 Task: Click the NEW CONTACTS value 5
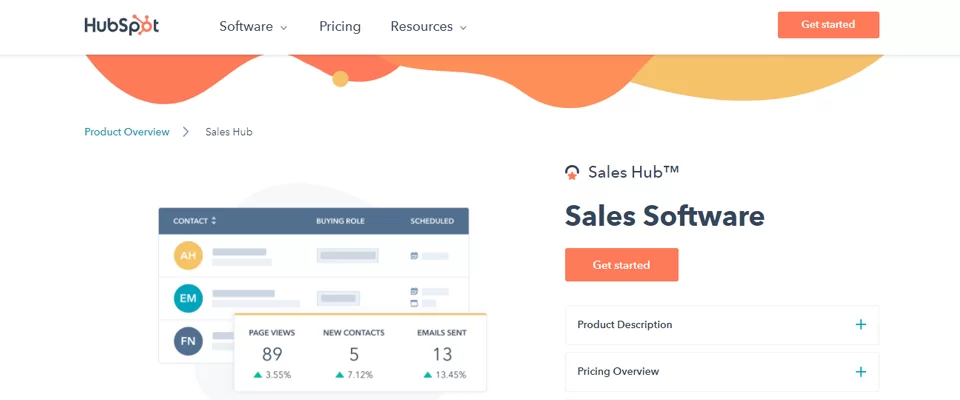click(x=354, y=354)
